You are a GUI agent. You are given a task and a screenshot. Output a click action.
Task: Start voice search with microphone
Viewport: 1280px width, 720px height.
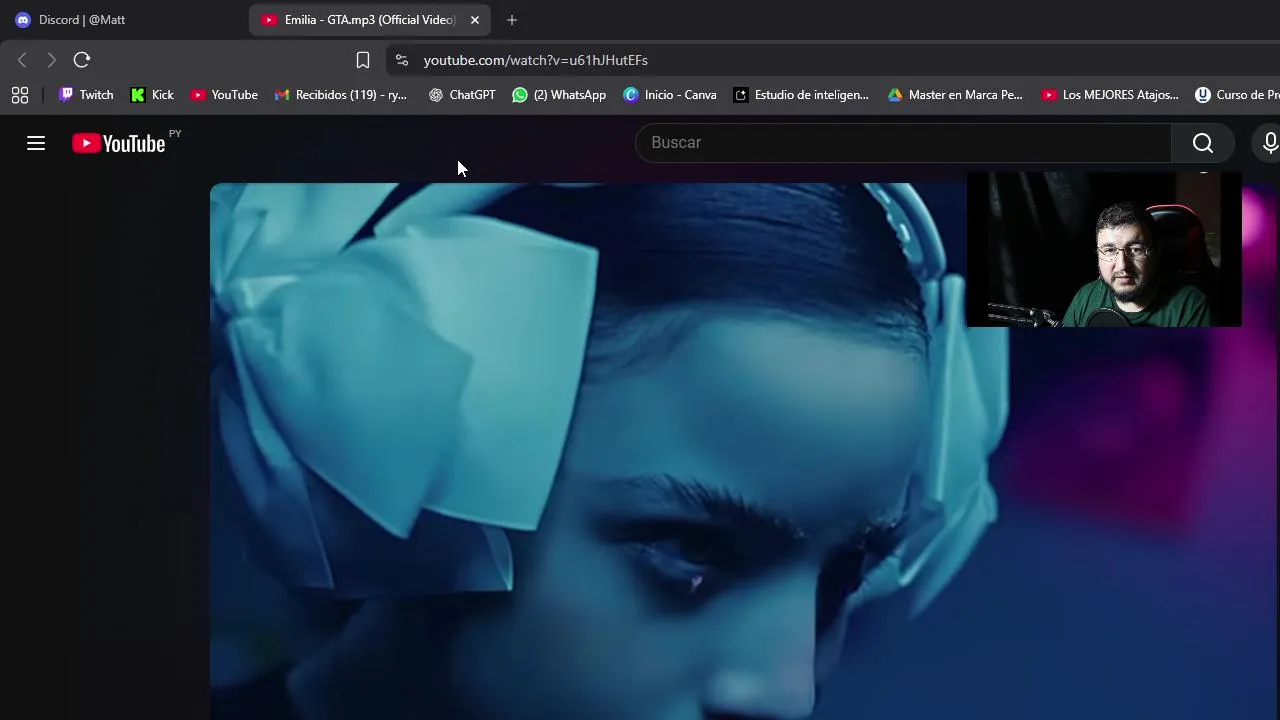pos(1270,143)
